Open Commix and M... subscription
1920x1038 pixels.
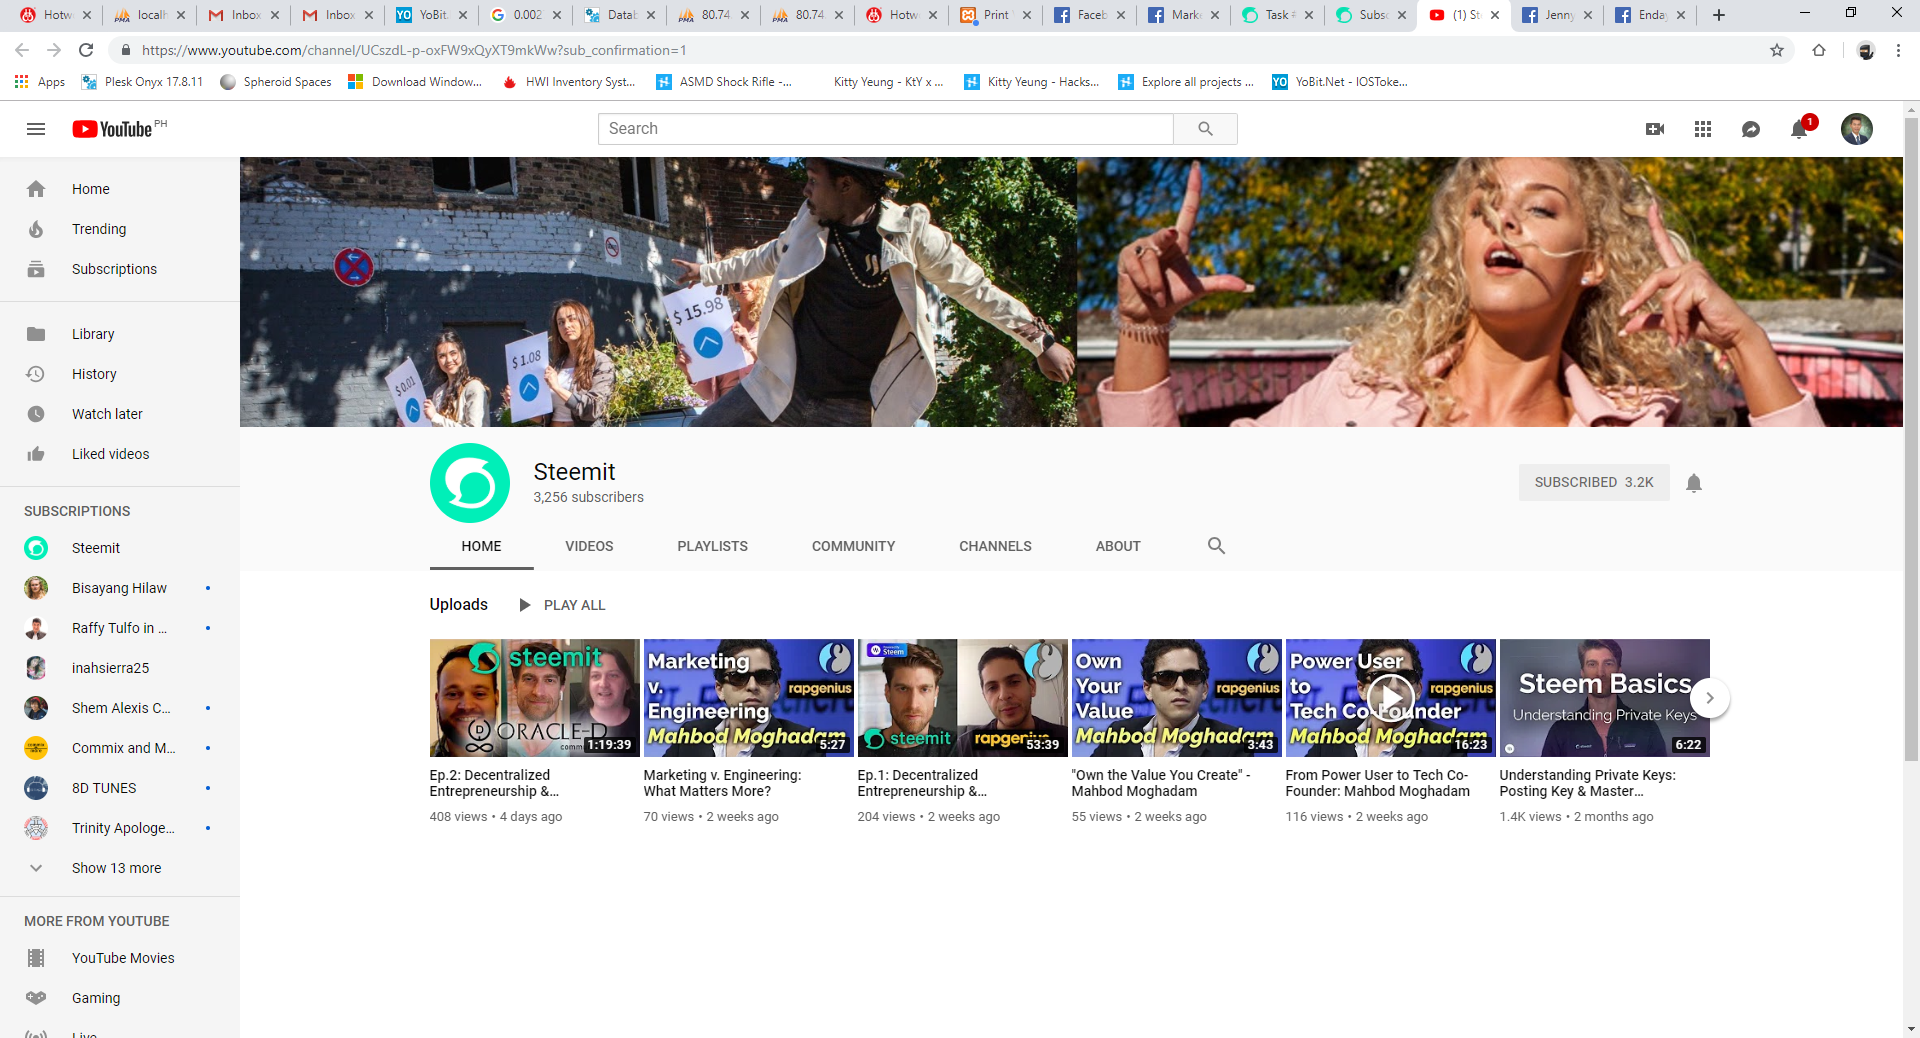120,748
